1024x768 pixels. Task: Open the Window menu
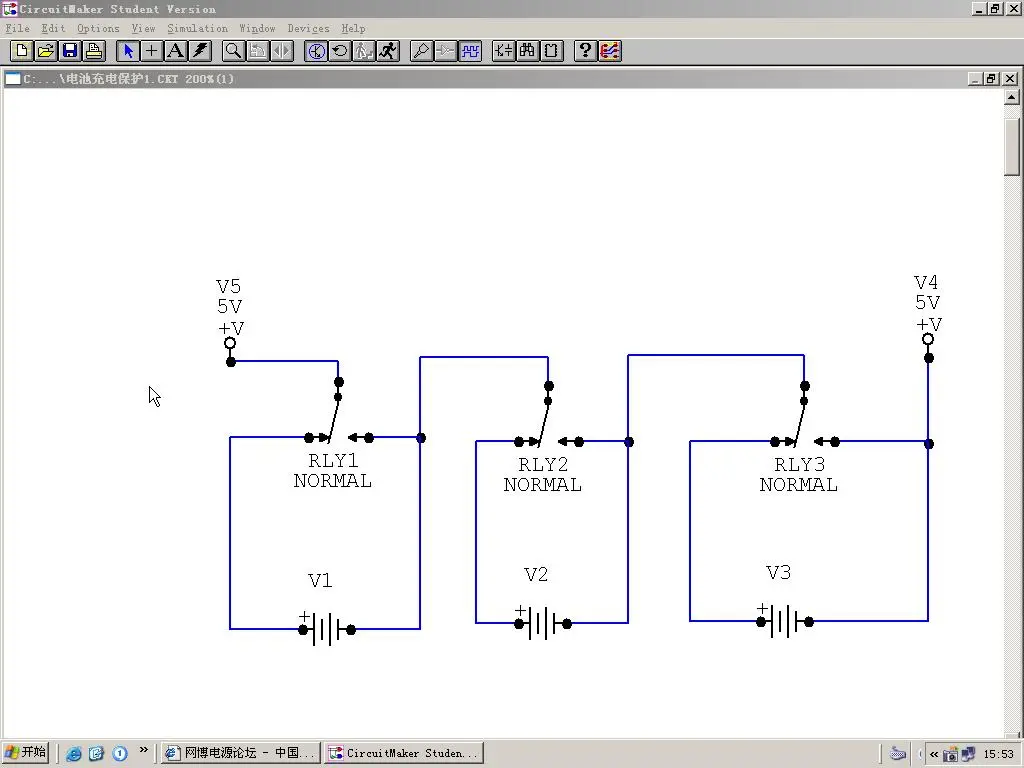[x=257, y=28]
